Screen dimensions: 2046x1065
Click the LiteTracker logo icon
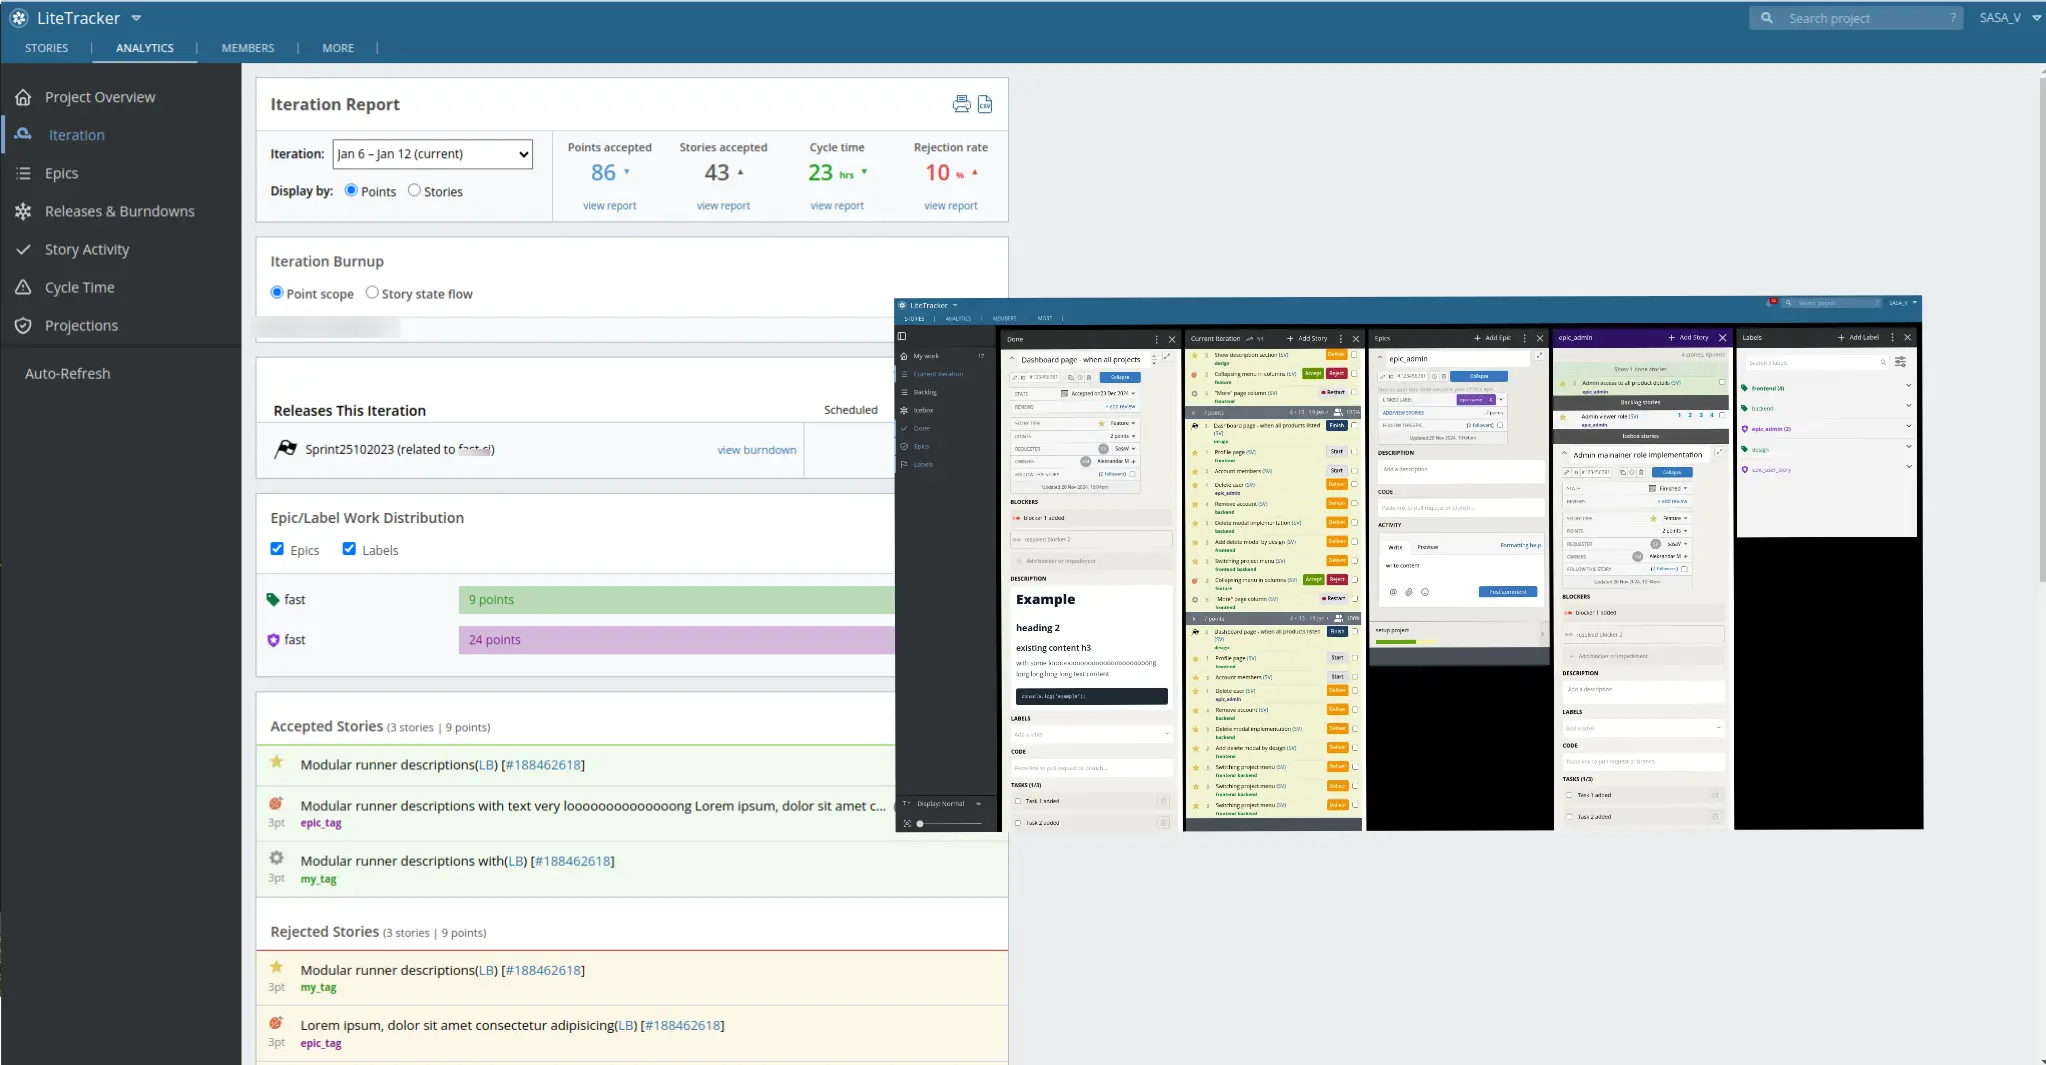19,18
